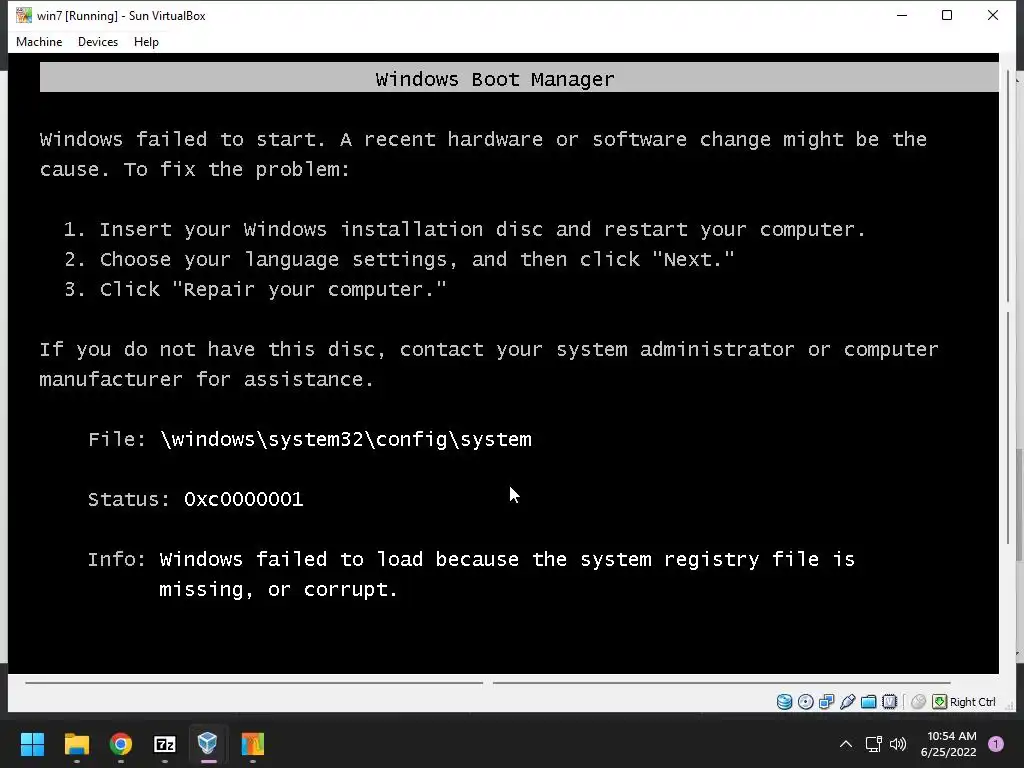Click the virtualization (V chip) indicator icon
This screenshot has height=768, width=1024.
click(889, 701)
